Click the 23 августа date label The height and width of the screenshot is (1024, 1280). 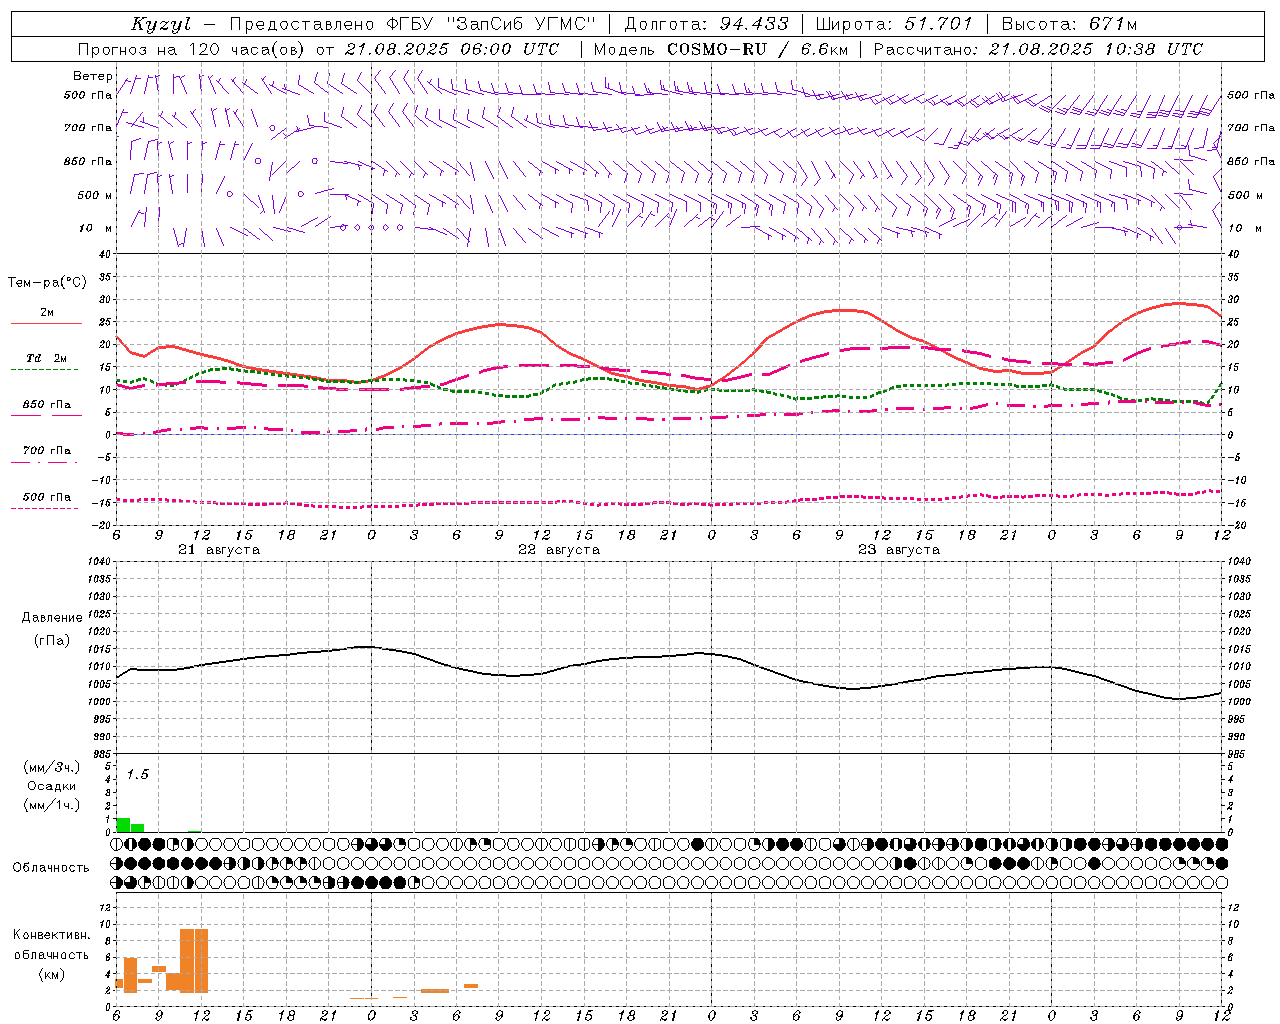899,550
